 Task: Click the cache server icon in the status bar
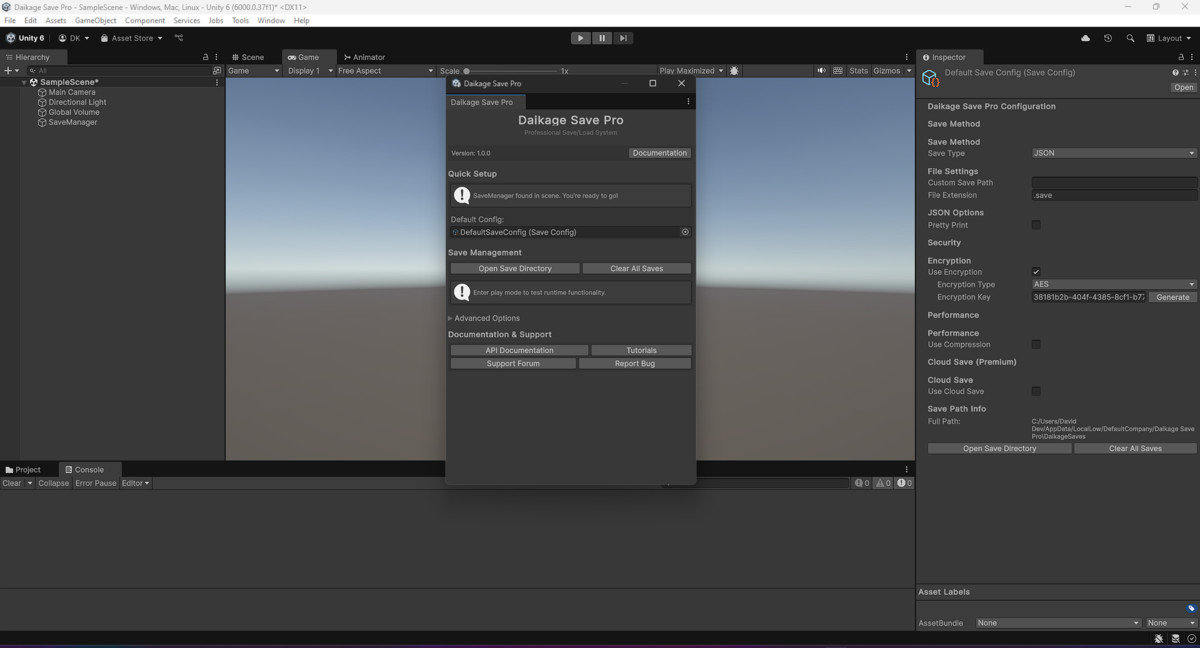coord(1175,638)
